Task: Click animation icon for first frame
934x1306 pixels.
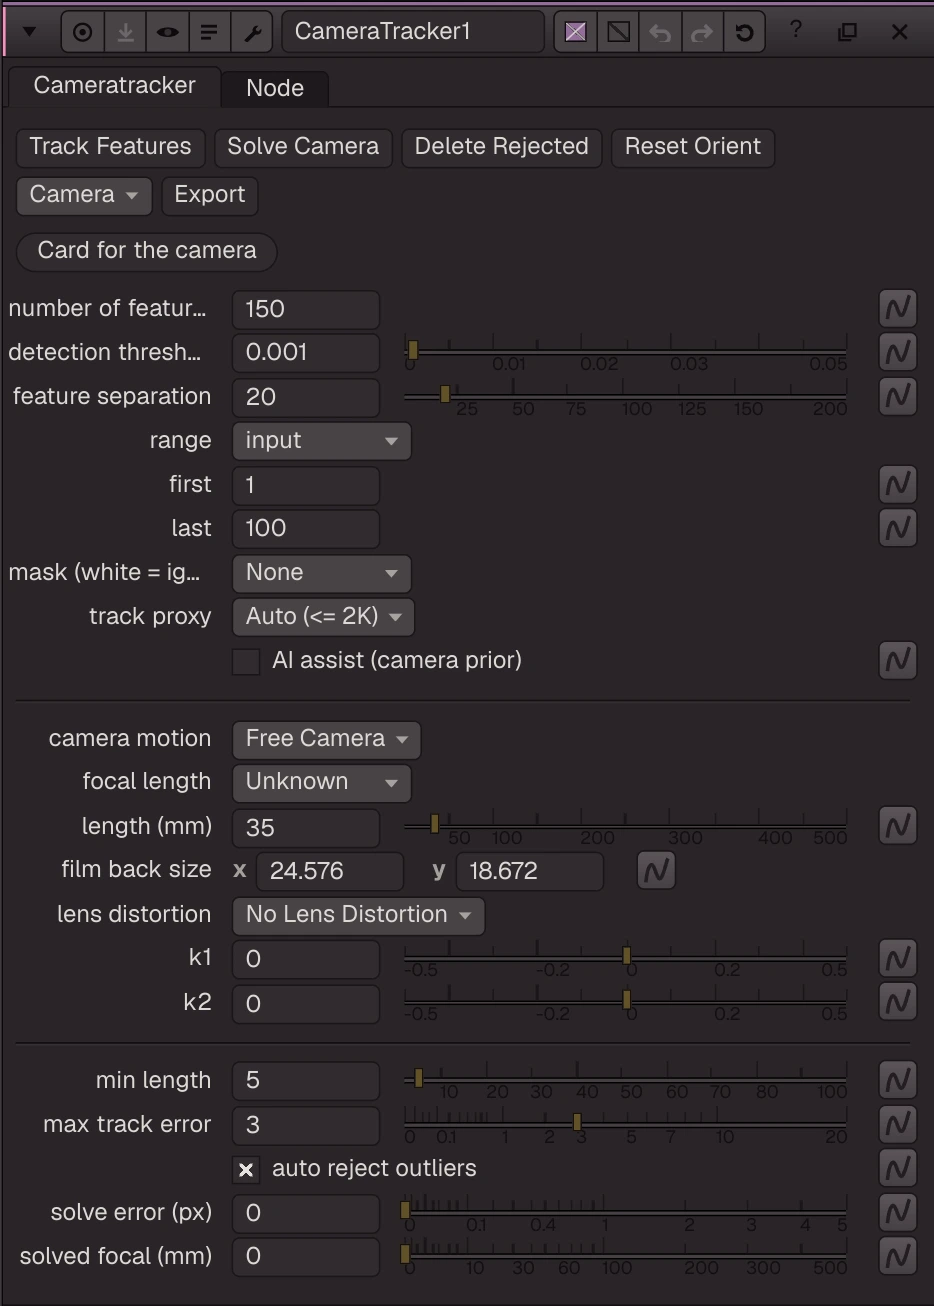Action: coord(898,484)
